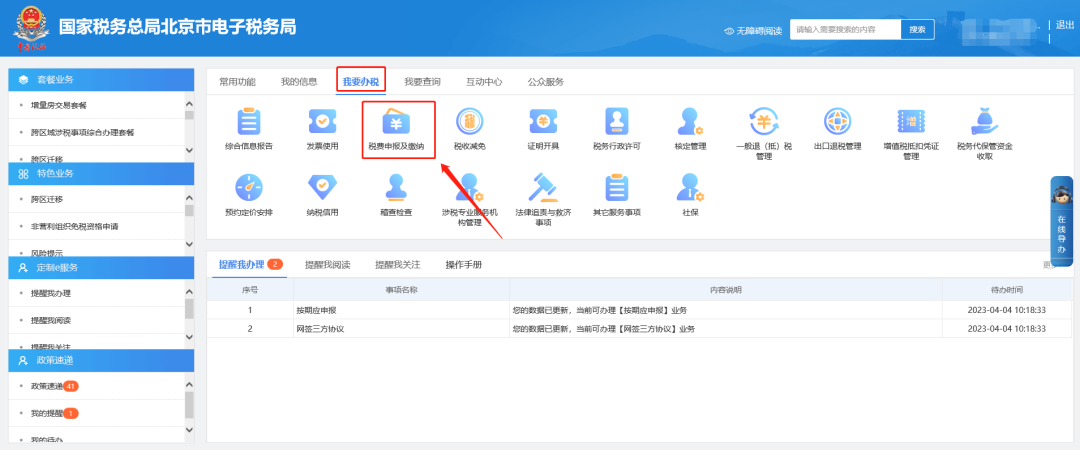Screen dimensions: 1080x450
Task: Open 社保 icon
Action: [690, 187]
